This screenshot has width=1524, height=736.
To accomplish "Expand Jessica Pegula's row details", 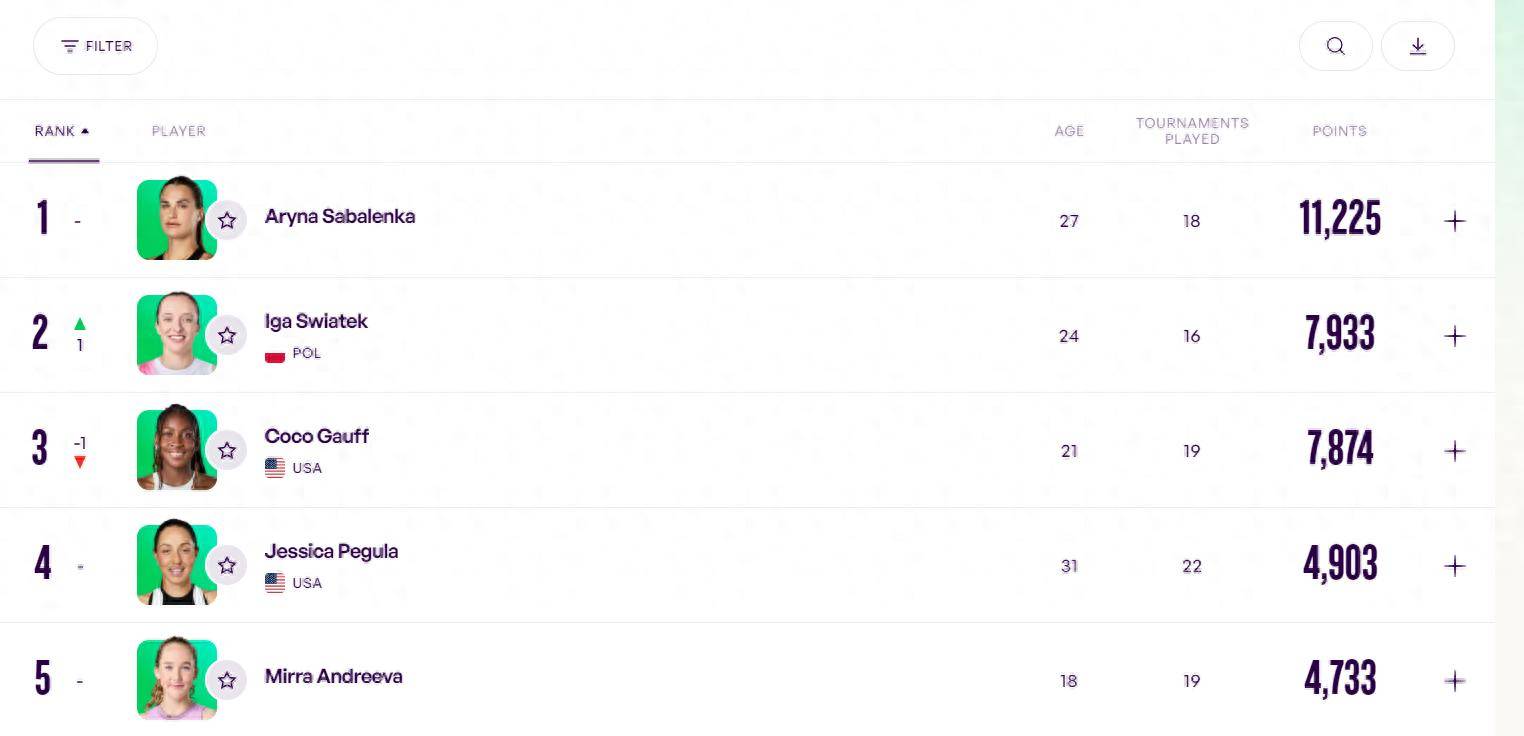I will click(1455, 566).
